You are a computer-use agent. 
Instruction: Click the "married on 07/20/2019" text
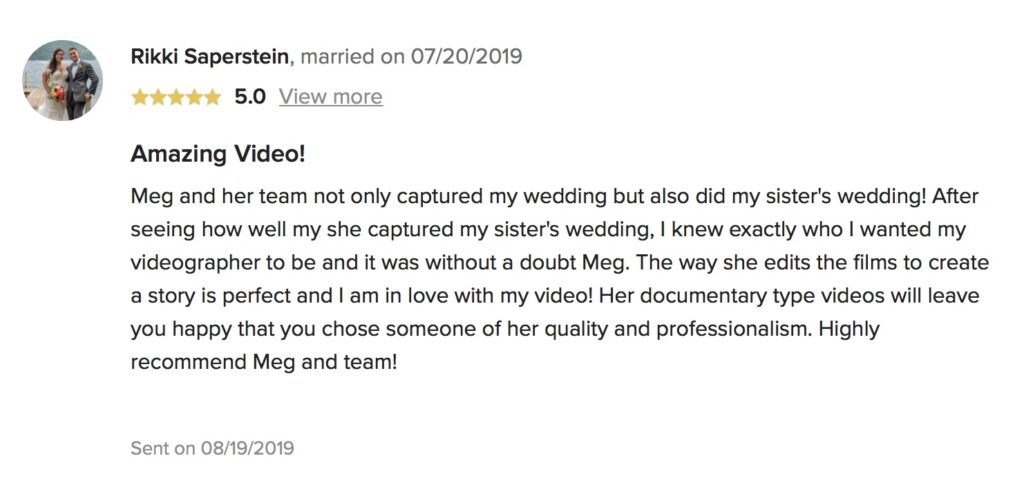[x=411, y=56]
